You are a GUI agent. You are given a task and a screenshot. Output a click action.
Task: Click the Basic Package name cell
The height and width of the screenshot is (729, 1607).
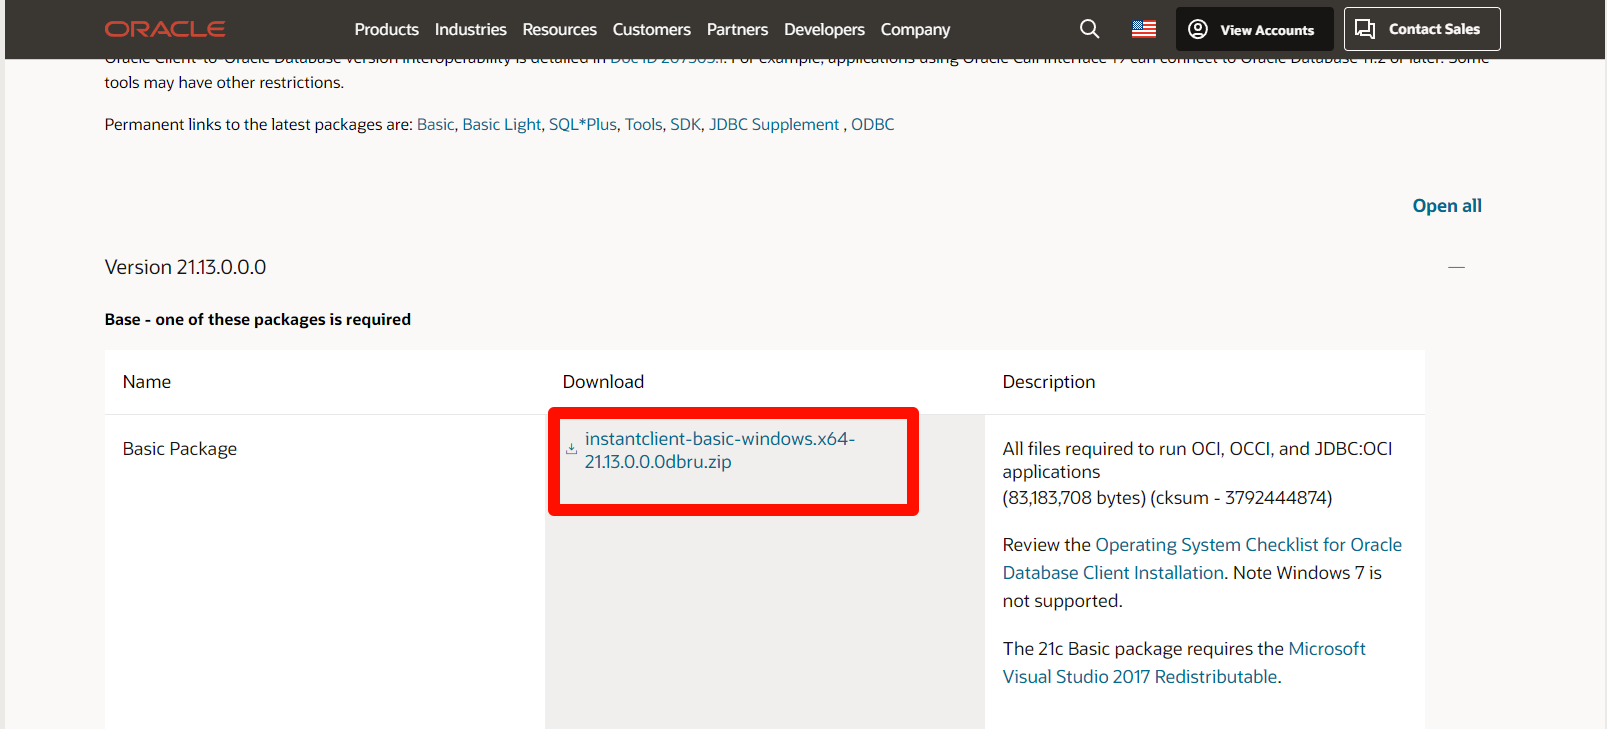click(180, 449)
